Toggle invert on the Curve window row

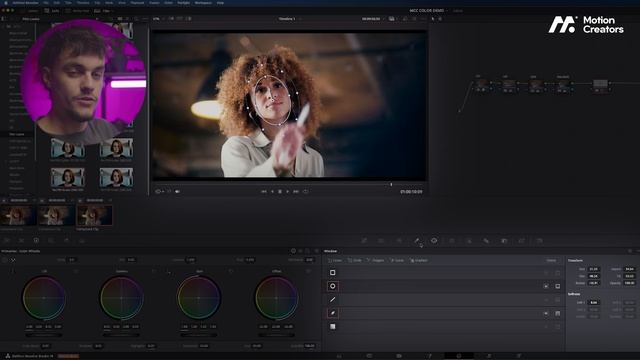tap(546, 313)
